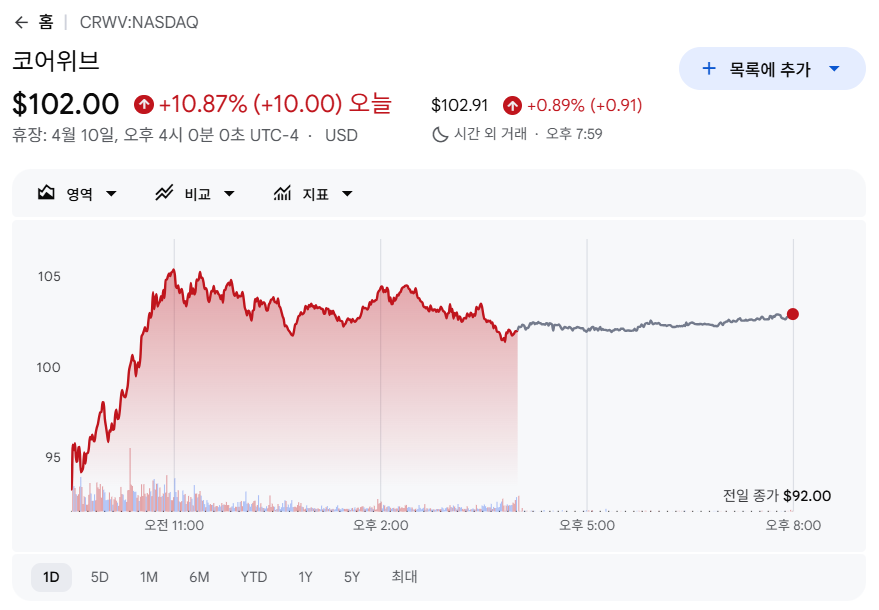Click the moon after-hours icon
Image resolution: width=879 pixels, height=610 pixels.
[440, 134]
